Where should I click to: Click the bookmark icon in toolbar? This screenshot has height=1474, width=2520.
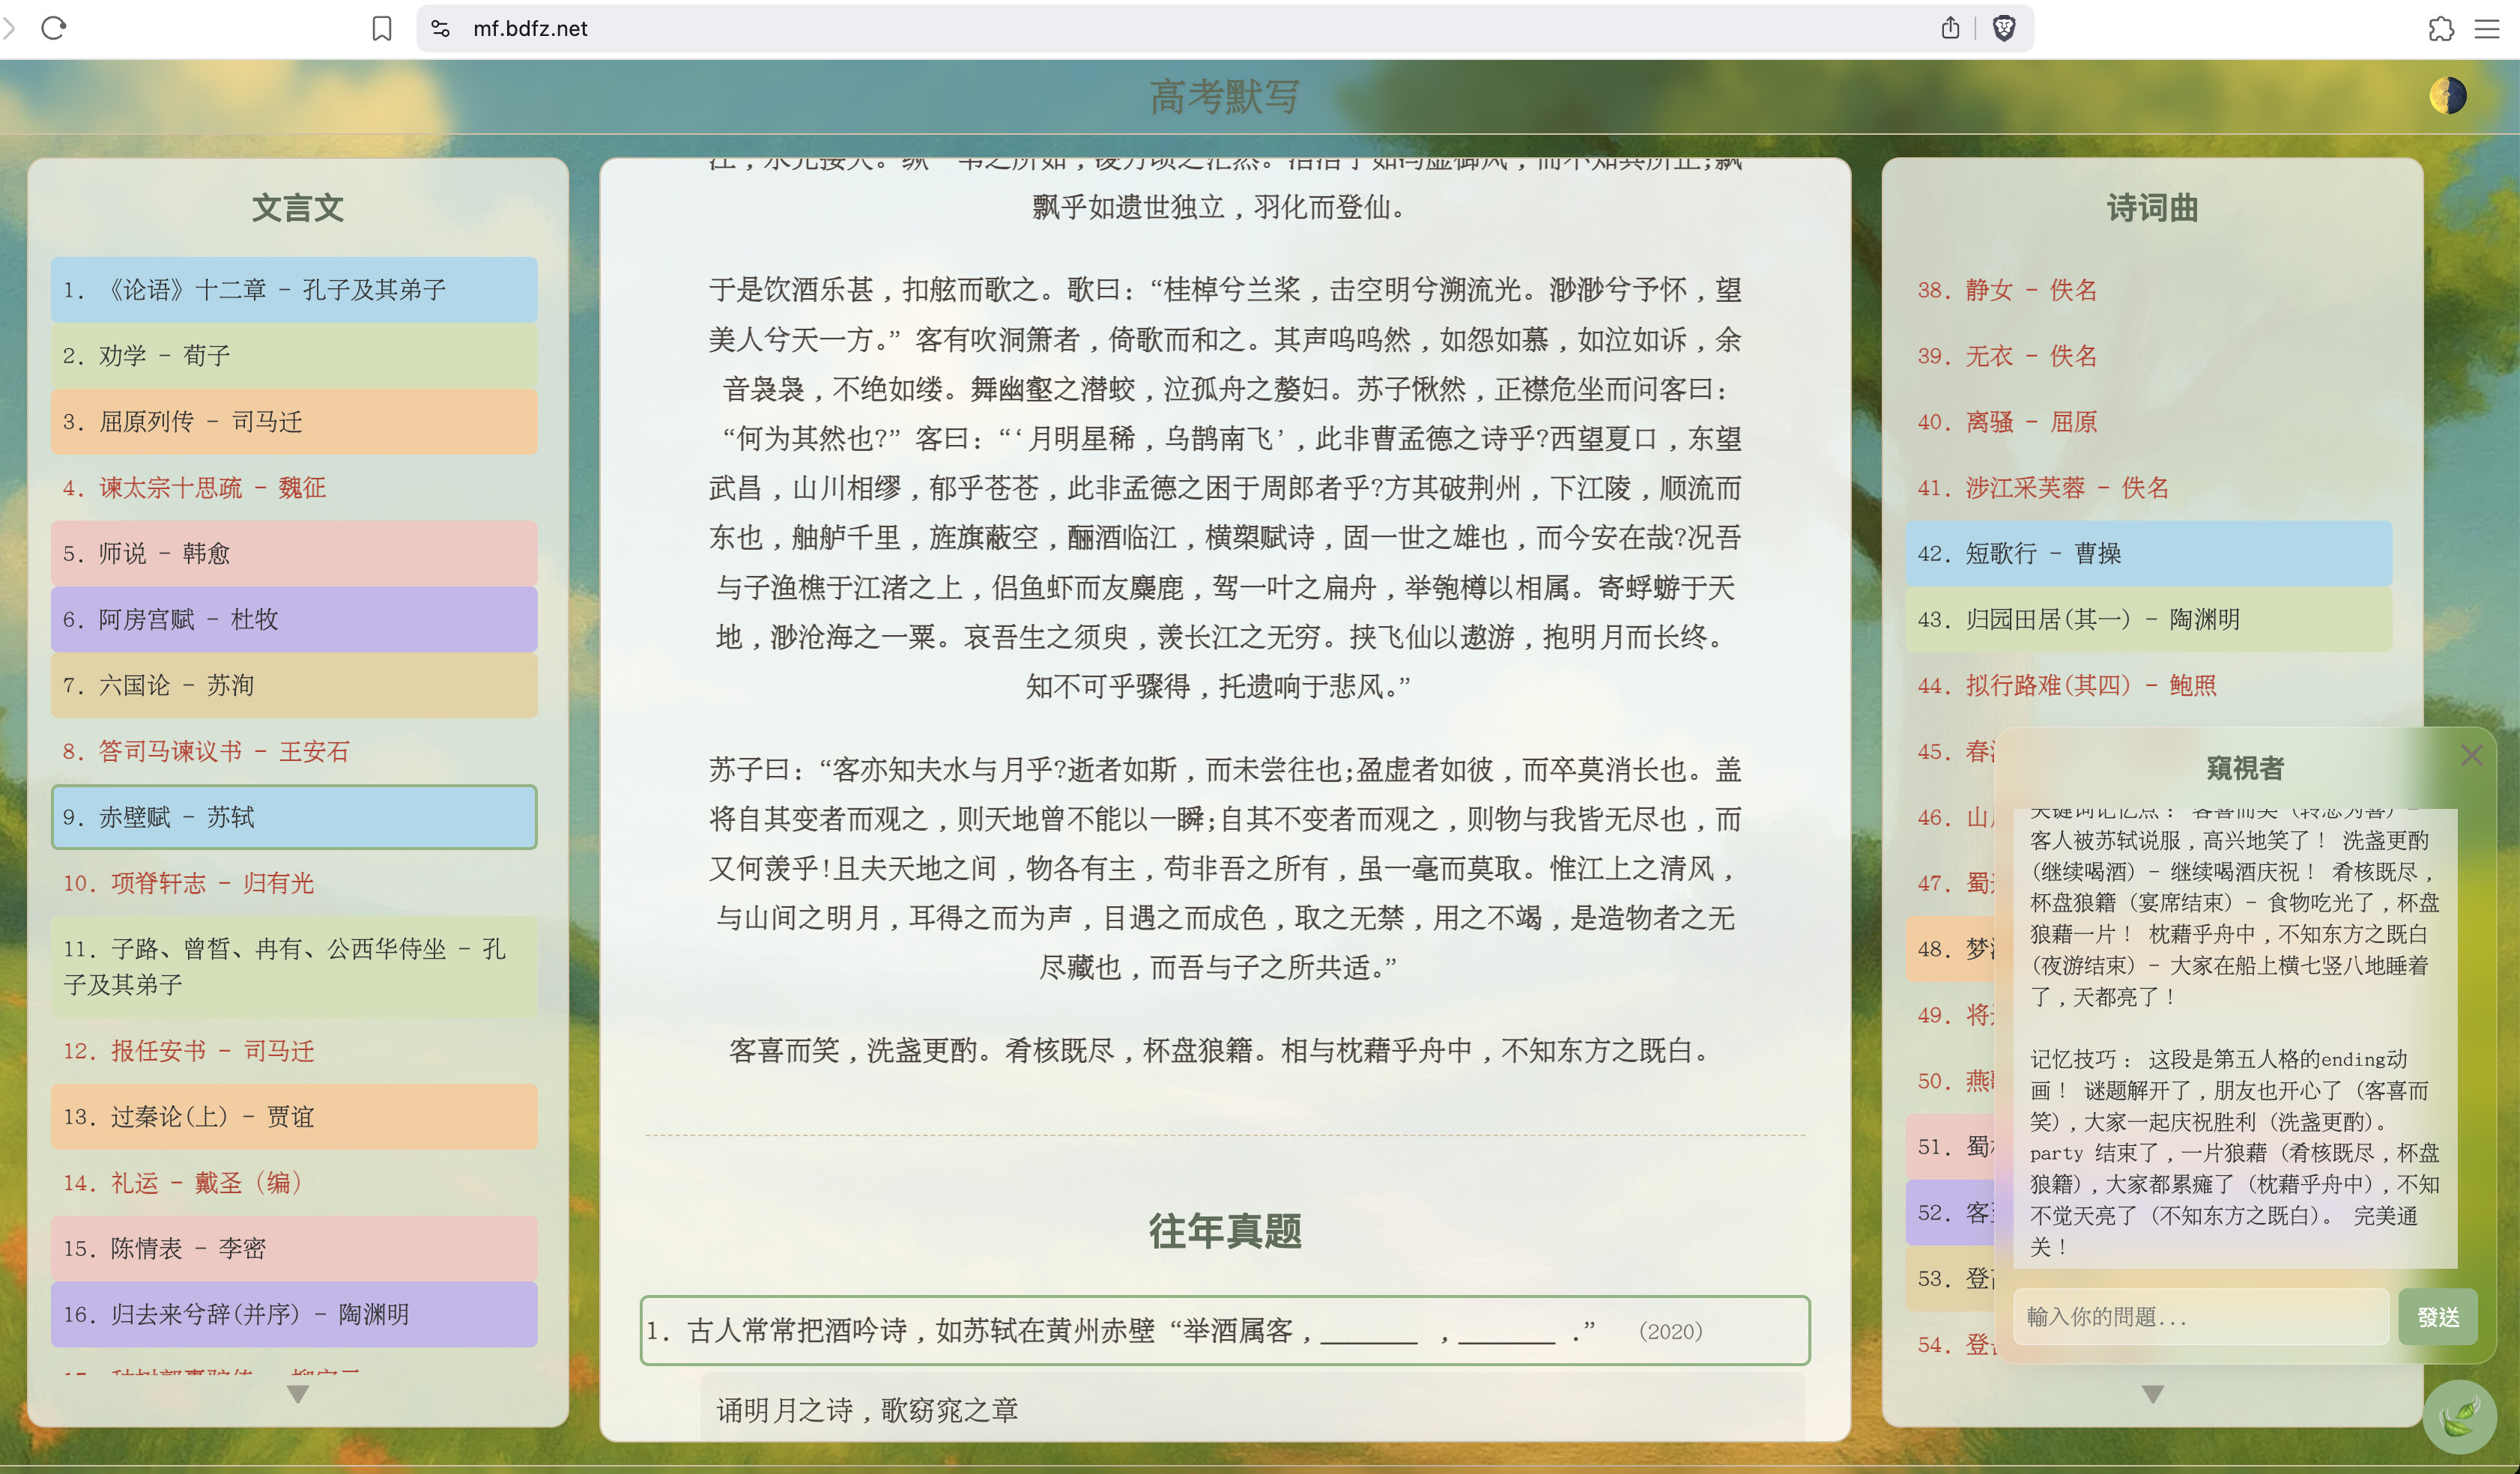381,28
